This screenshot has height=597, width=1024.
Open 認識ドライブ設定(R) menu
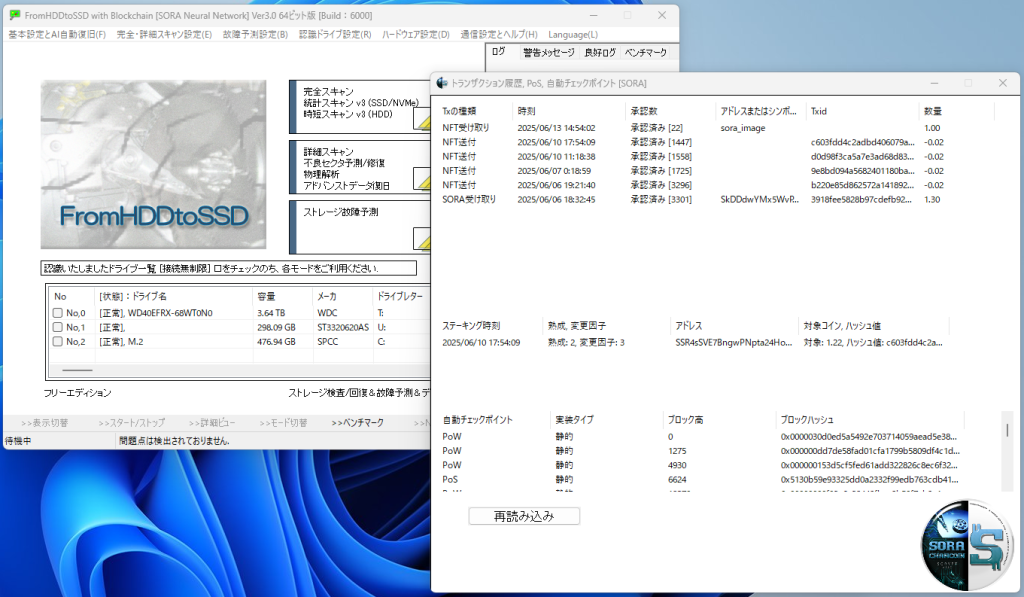click(335, 35)
